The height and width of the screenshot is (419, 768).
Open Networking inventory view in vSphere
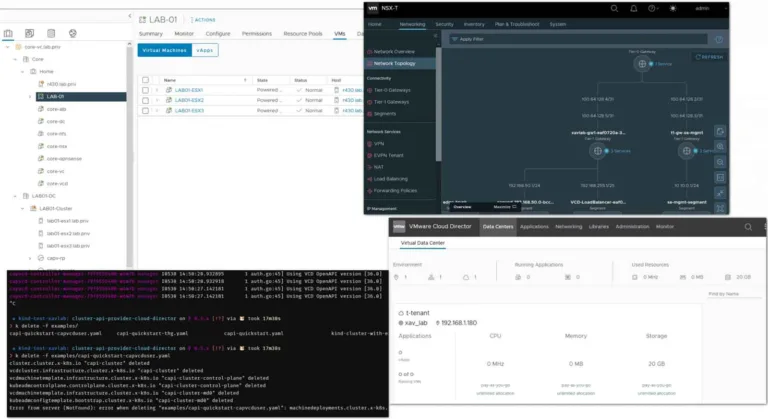[72, 33]
